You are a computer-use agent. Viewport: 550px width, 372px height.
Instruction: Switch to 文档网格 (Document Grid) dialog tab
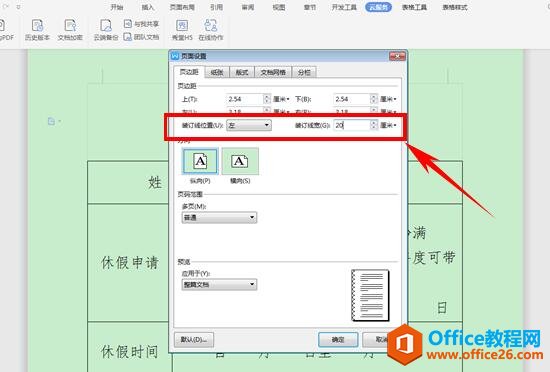pyautogui.click(x=273, y=72)
